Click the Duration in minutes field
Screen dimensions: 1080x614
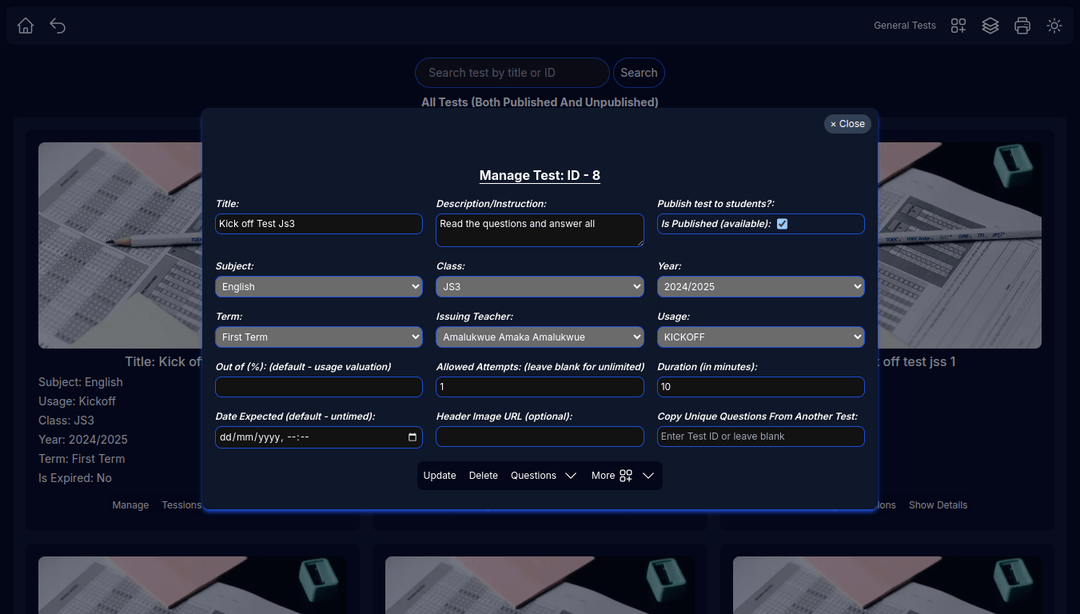(x=760, y=387)
